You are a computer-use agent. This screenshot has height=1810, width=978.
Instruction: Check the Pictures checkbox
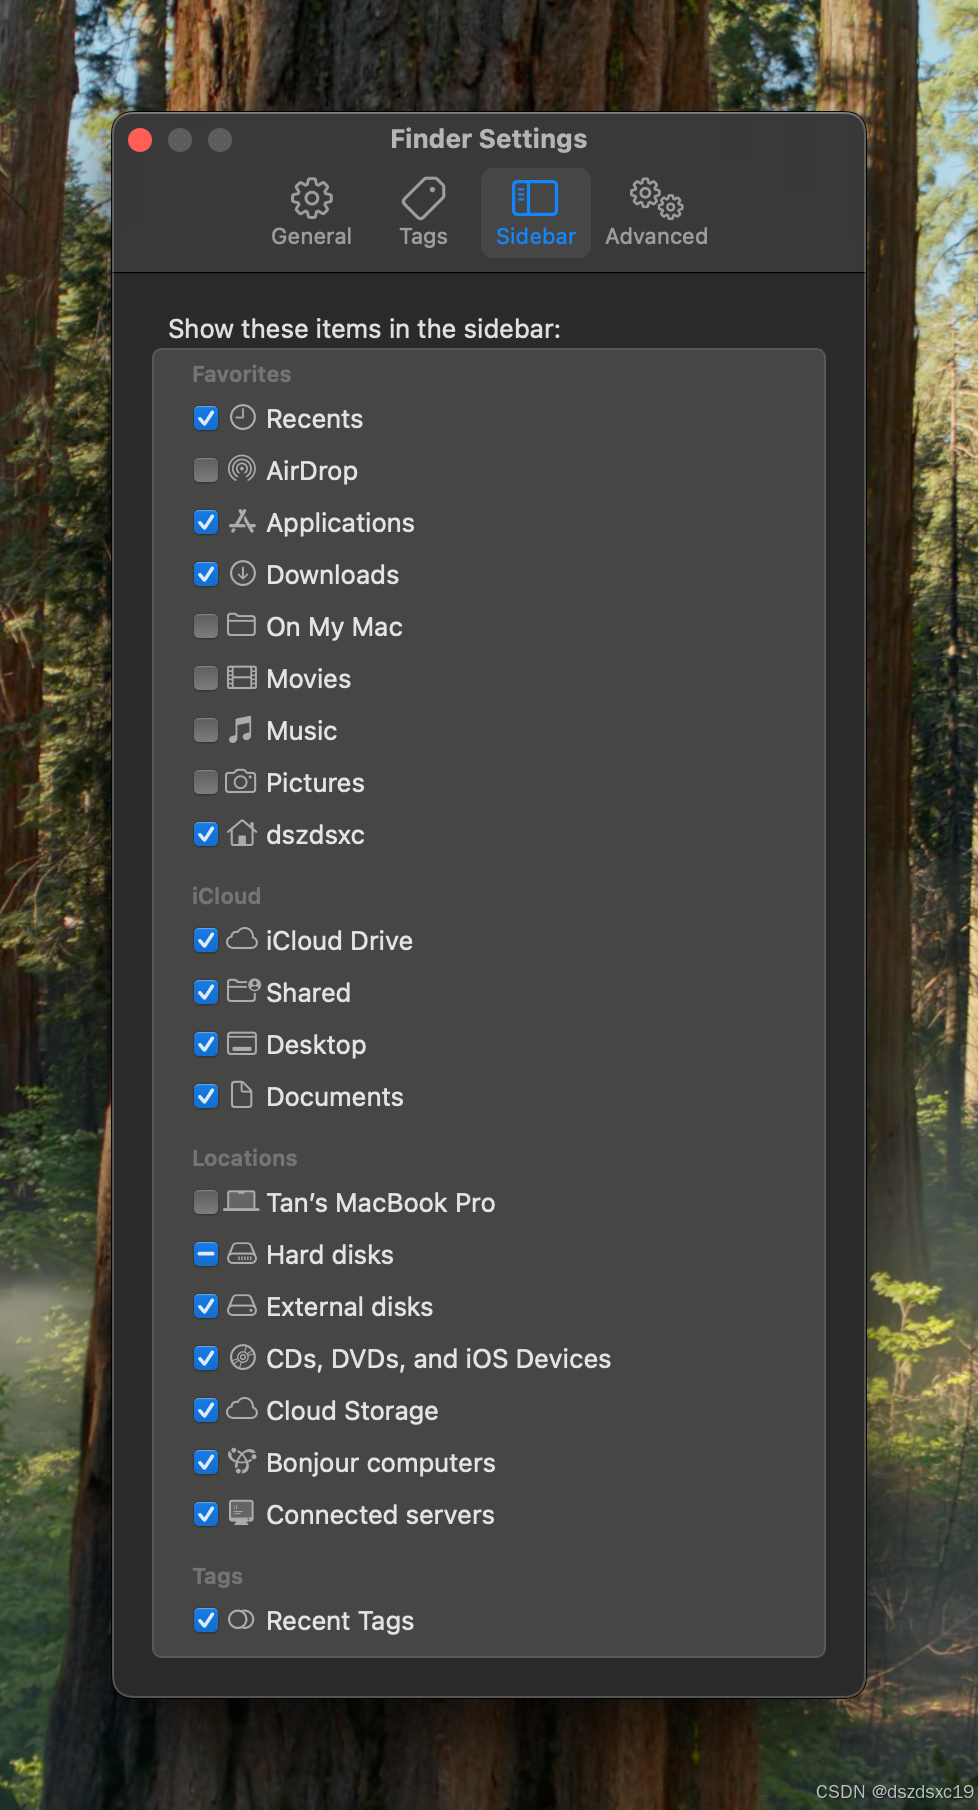pyautogui.click(x=206, y=782)
